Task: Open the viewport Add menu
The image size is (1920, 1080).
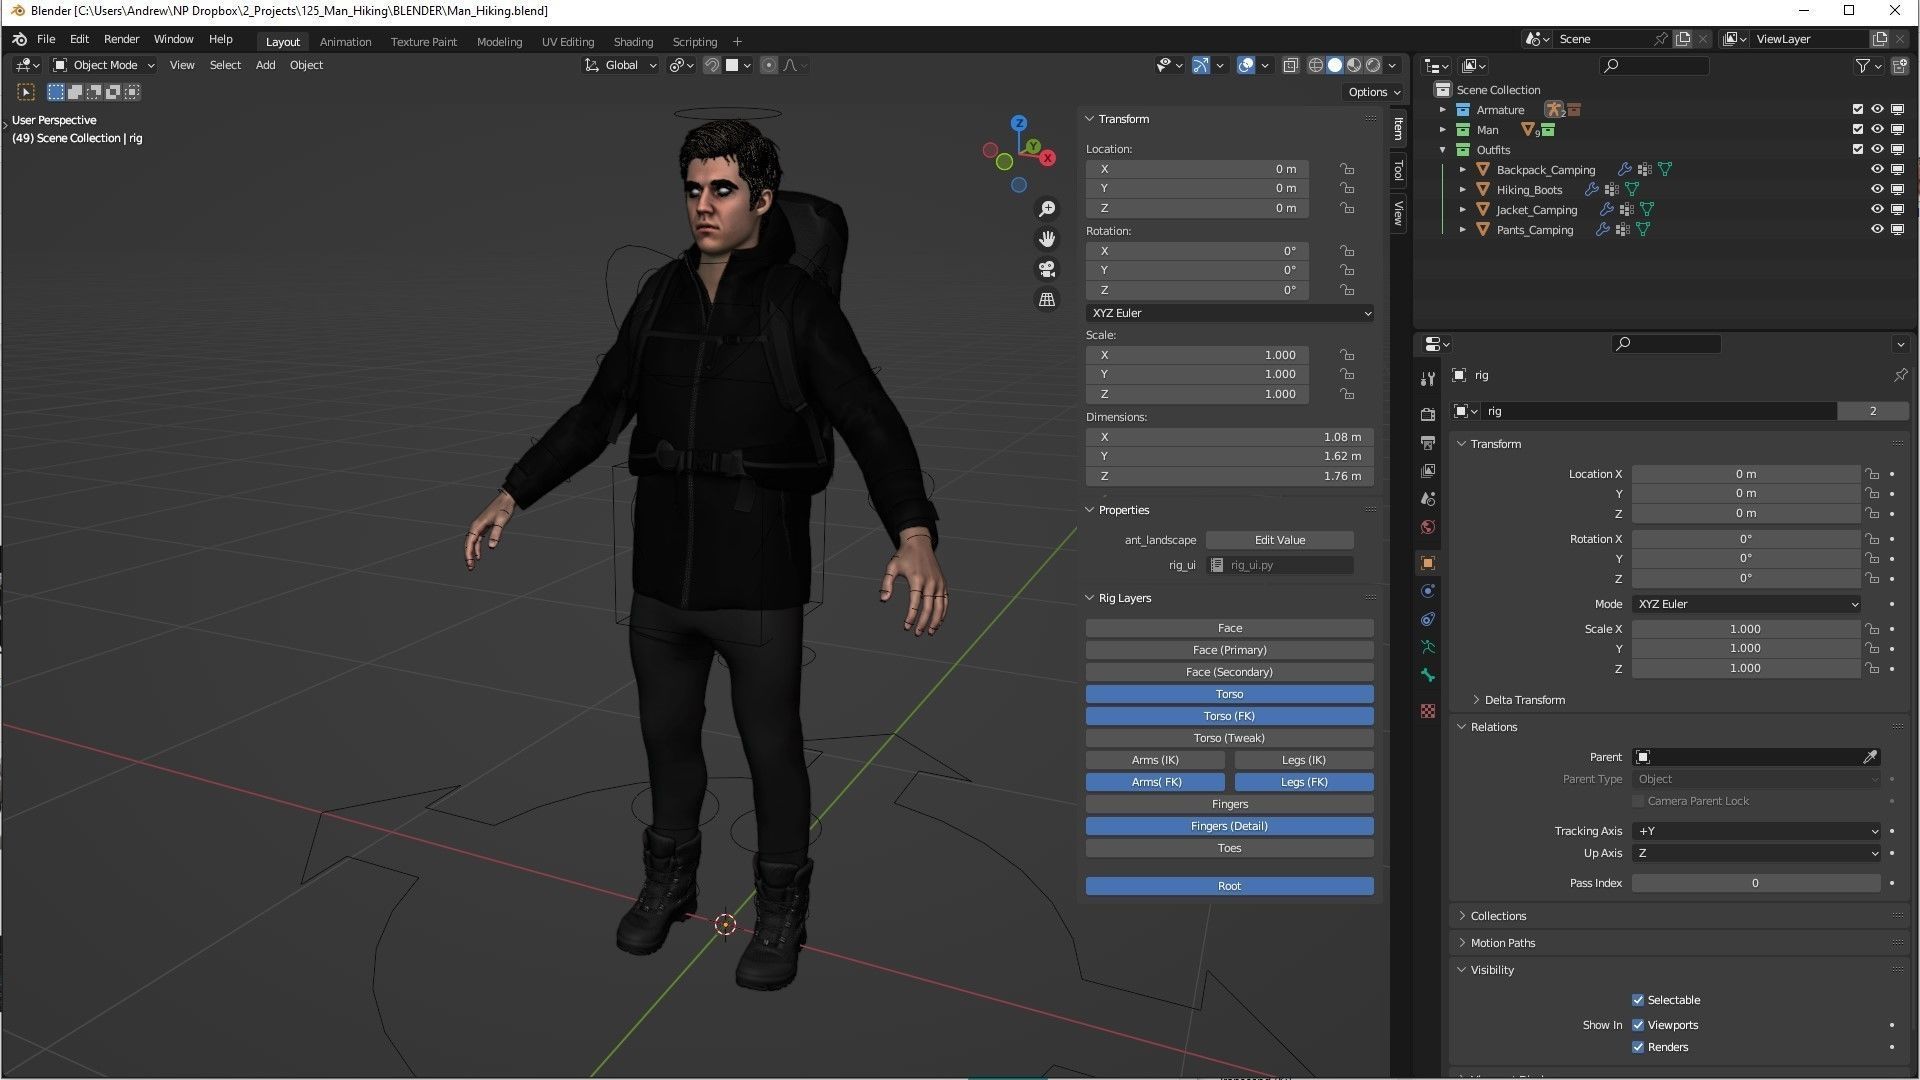Action: pos(265,65)
